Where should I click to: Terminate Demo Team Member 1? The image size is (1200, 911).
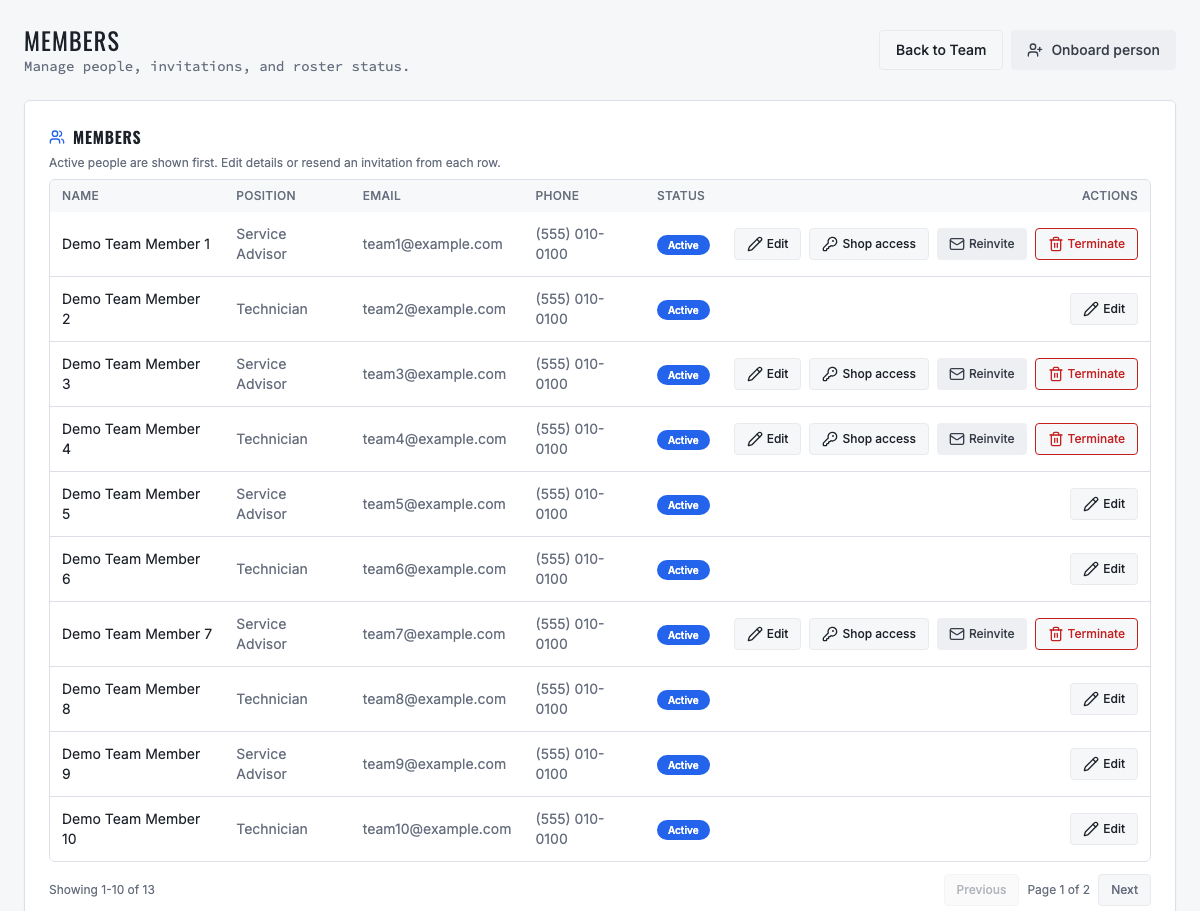(x=1086, y=244)
